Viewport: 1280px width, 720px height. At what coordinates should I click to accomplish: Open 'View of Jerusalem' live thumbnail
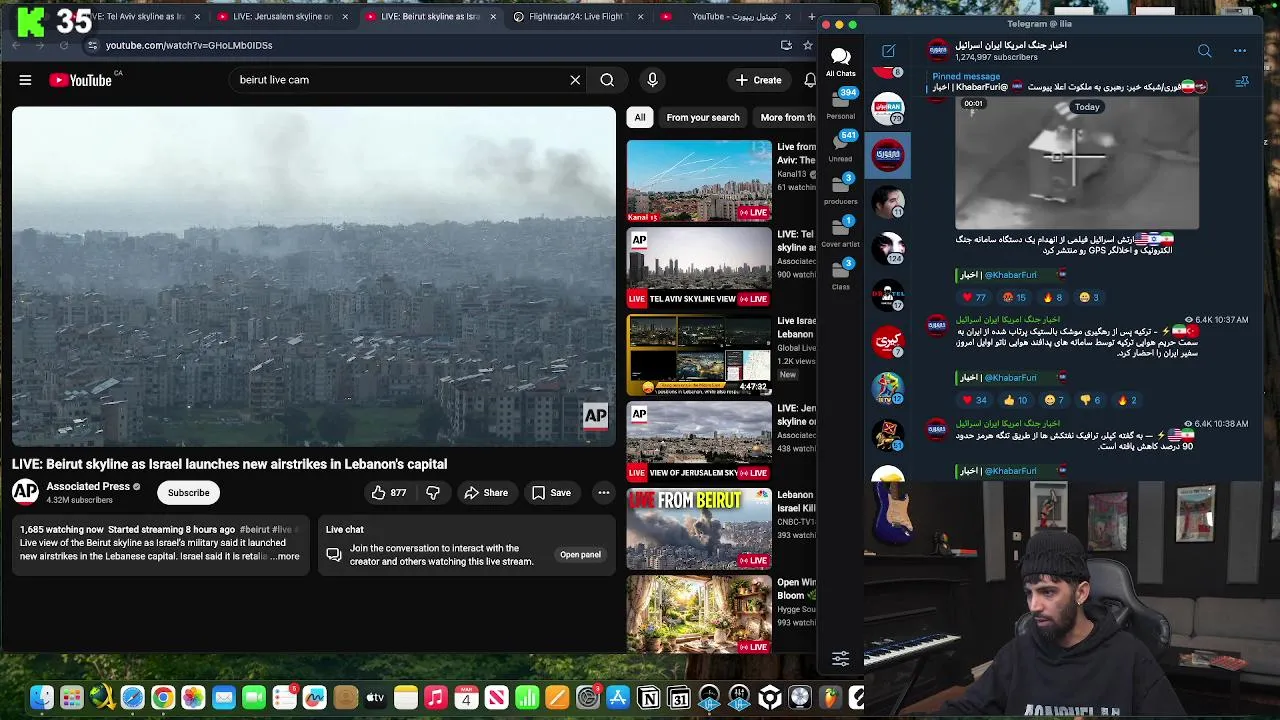click(699, 442)
